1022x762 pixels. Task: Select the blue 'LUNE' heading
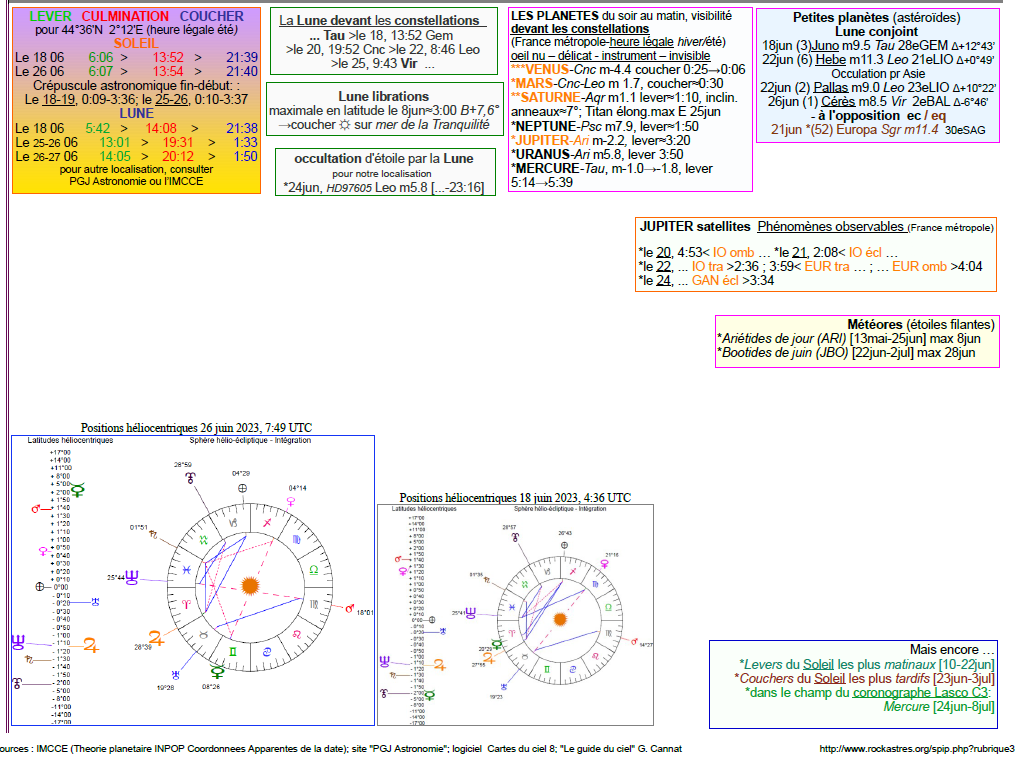(x=136, y=113)
